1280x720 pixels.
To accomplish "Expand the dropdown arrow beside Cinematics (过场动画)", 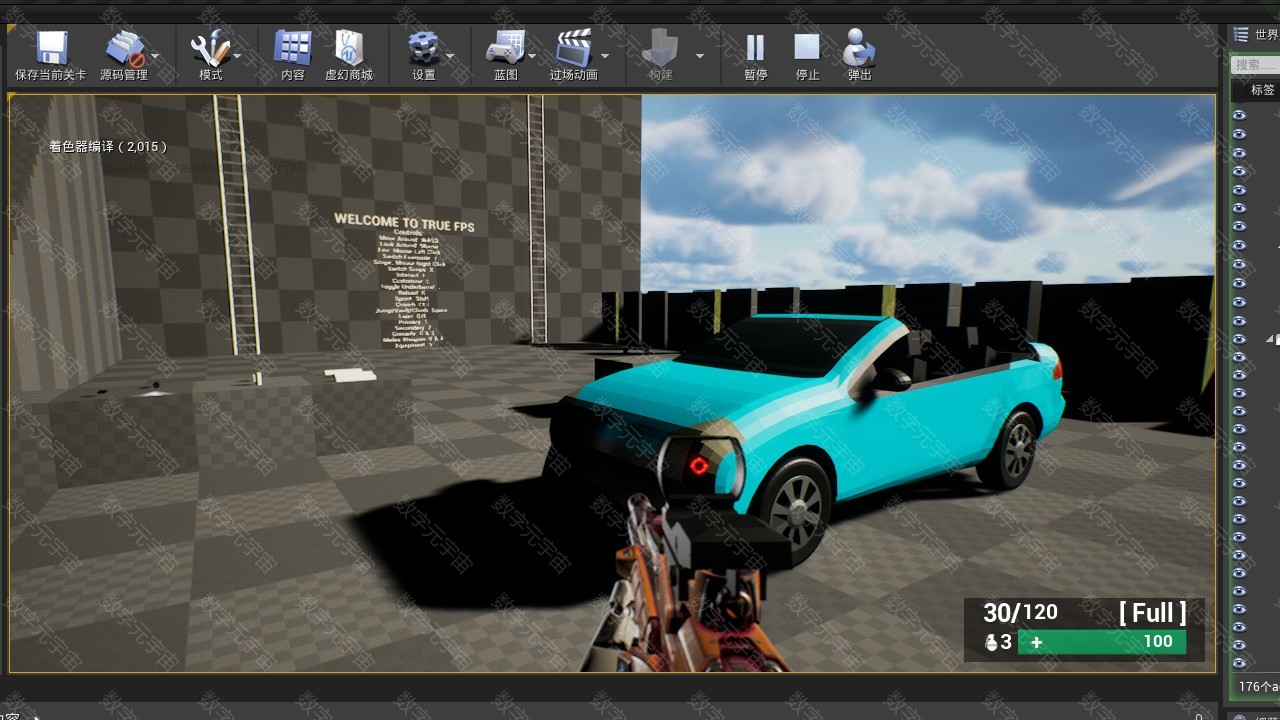I will tap(605, 56).
